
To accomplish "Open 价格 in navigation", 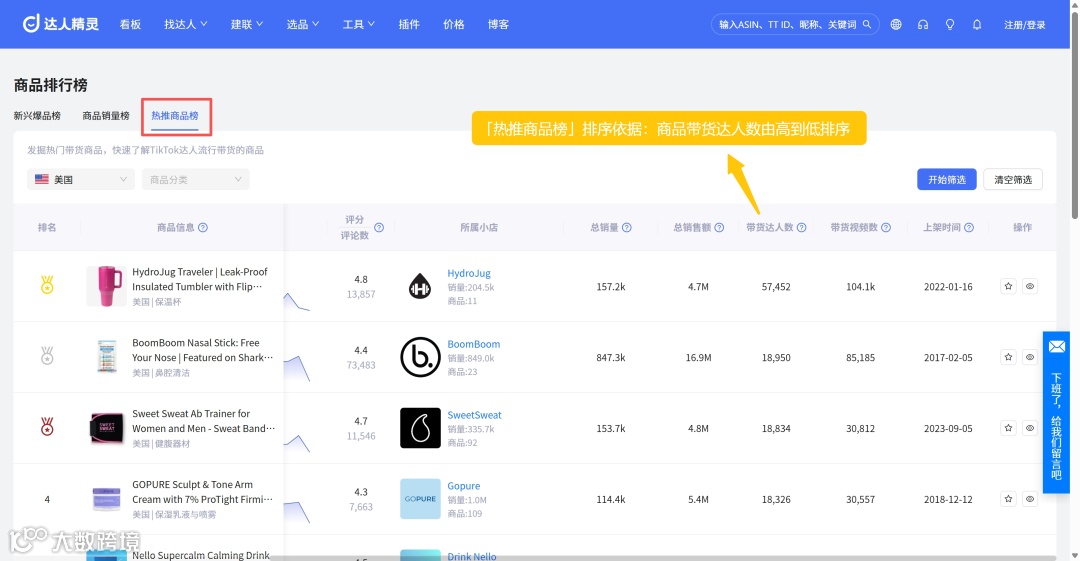I will pyautogui.click(x=454, y=24).
